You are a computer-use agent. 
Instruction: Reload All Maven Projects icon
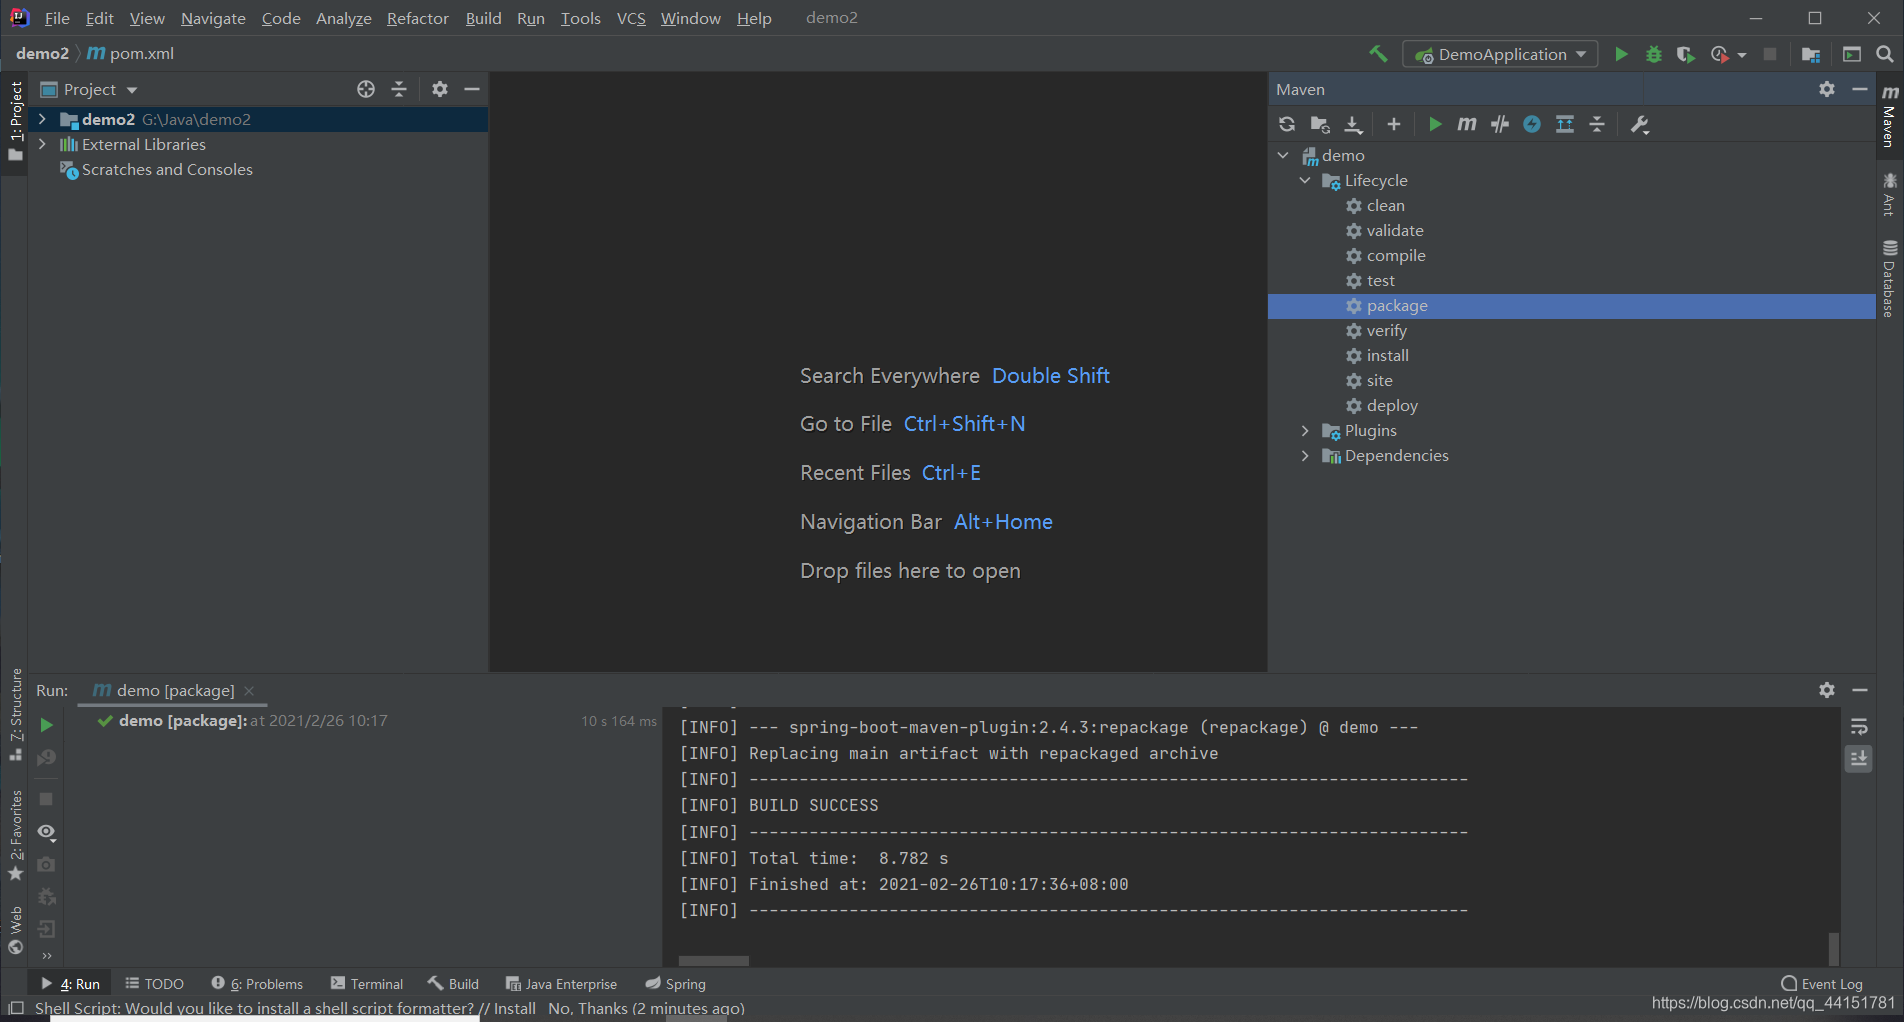[1287, 124]
